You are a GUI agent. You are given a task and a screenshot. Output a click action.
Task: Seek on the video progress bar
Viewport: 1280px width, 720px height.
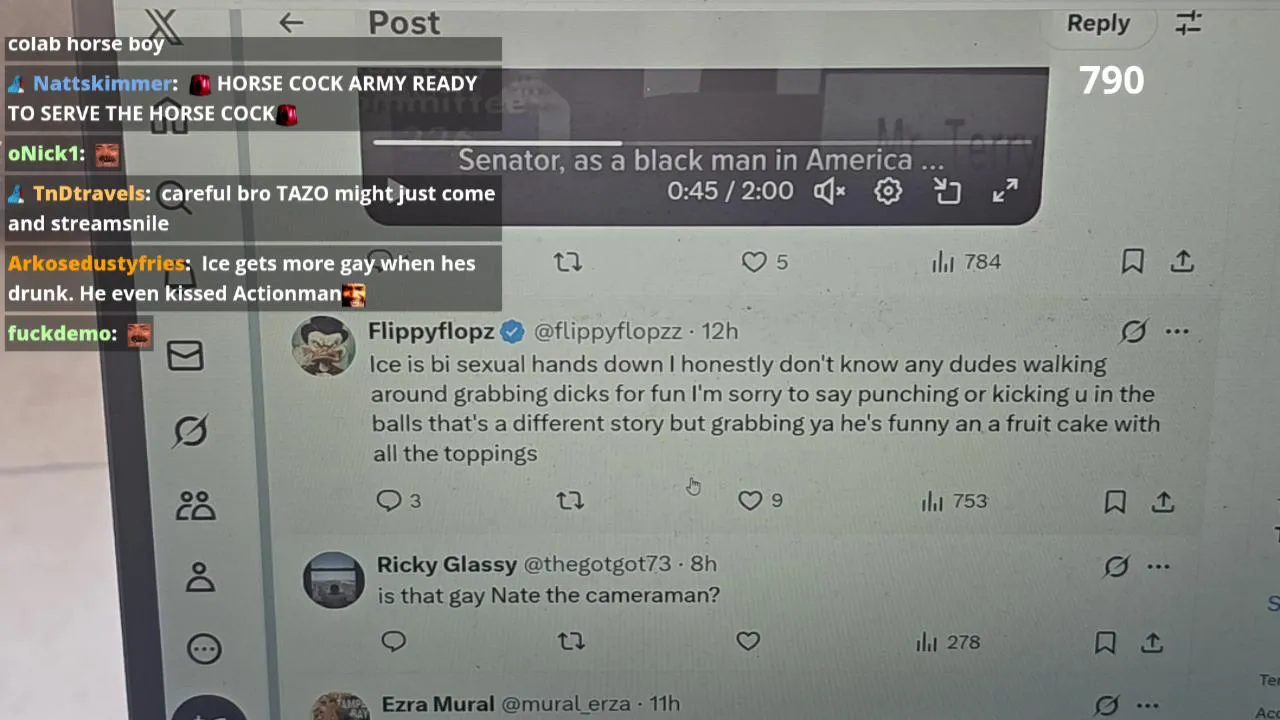coord(700,142)
